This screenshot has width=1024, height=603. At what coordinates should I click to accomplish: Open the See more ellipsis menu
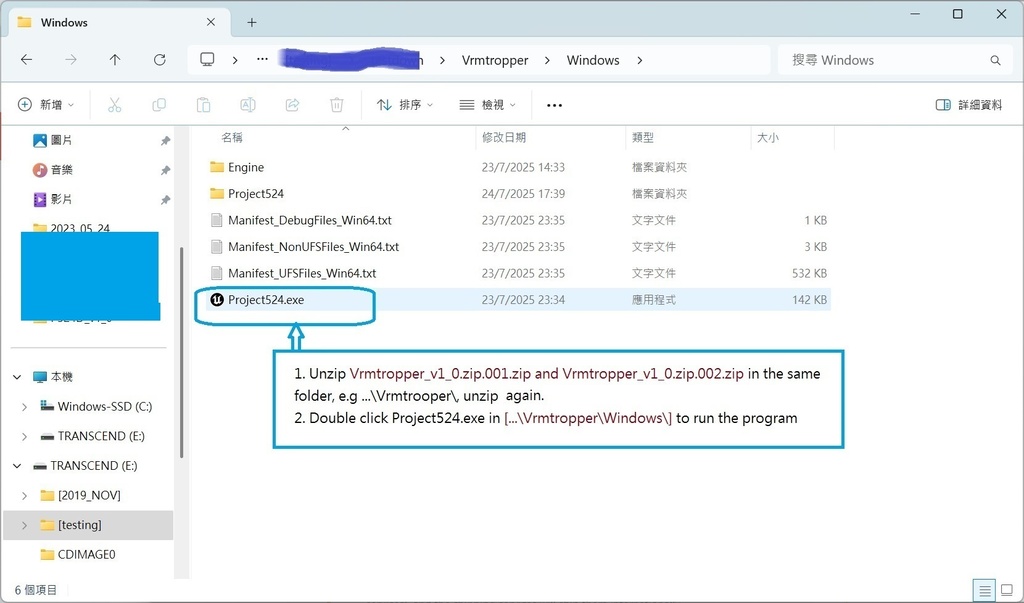coord(554,104)
